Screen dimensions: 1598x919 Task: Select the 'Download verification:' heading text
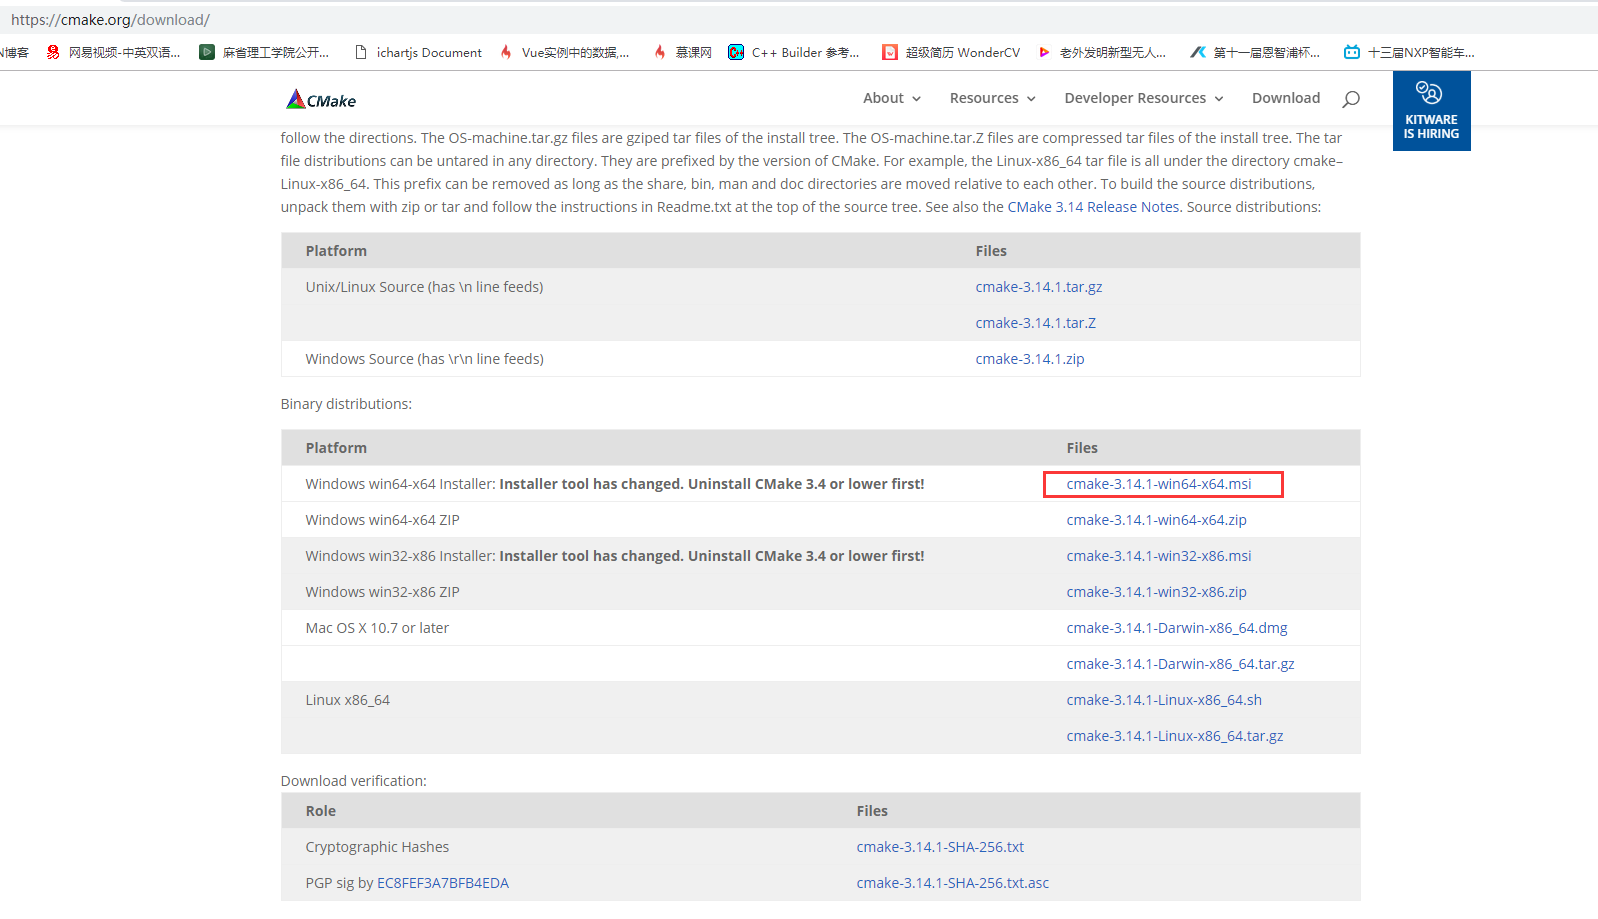pyautogui.click(x=354, y=781)
